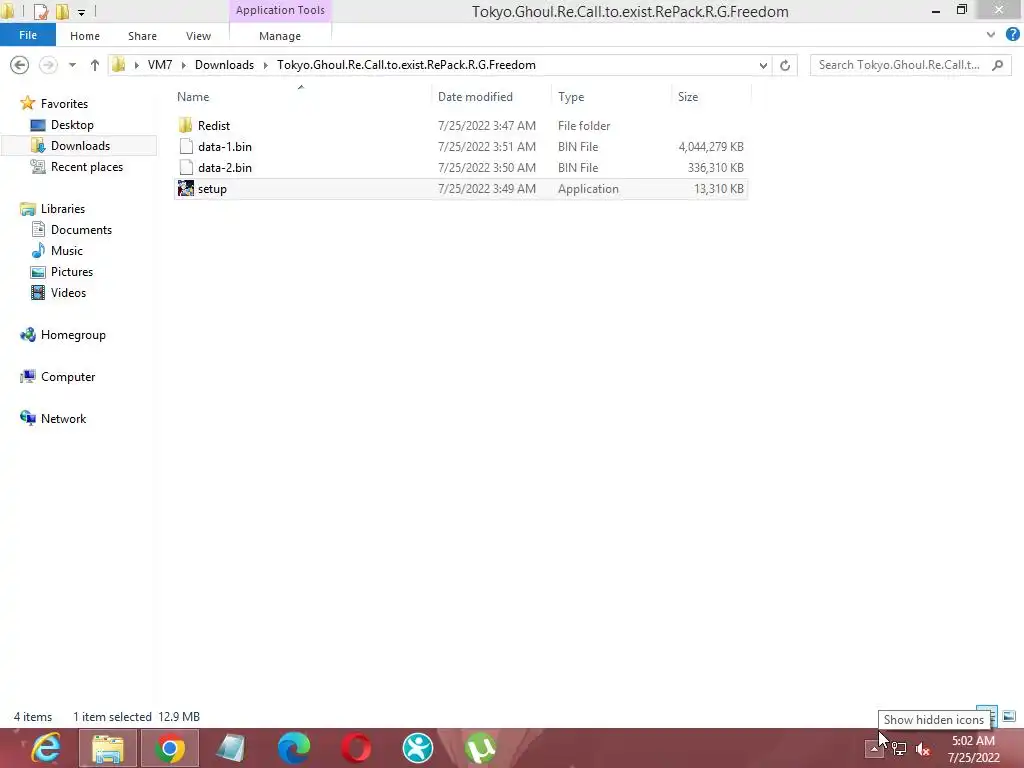
Task: Open the Manage ribbon tab
Action: [x=280, y=36]
